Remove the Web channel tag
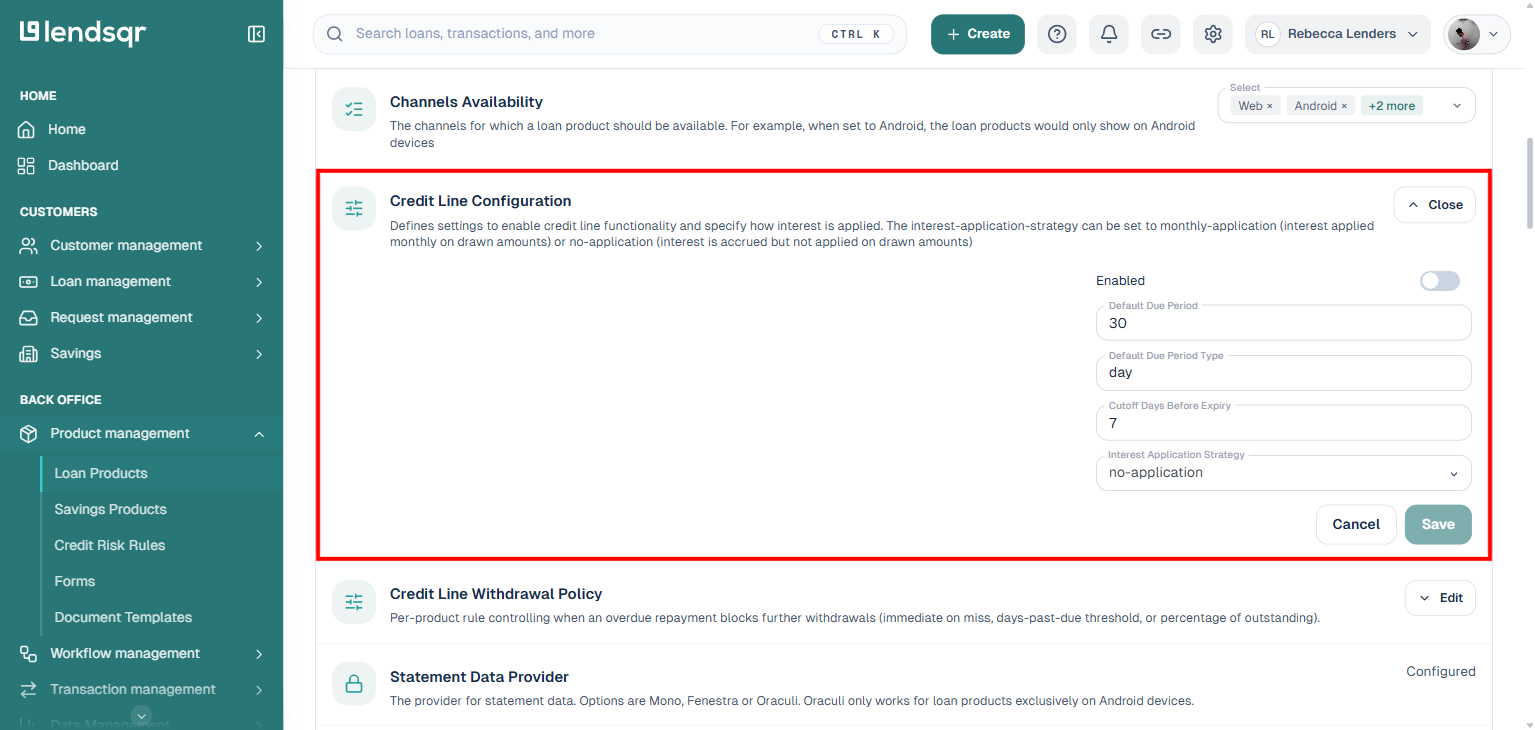 coord(1270,106)
